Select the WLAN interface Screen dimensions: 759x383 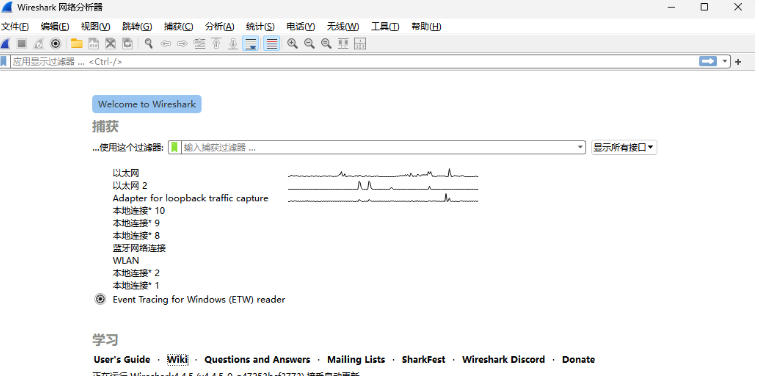[126, 260]
